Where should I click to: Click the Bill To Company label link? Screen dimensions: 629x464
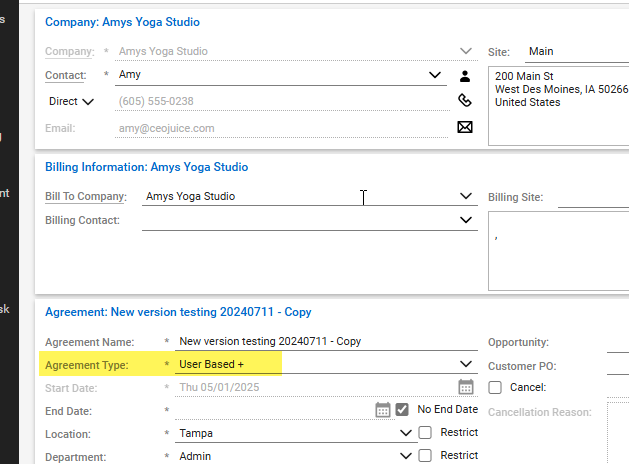[x=86, y=196]
